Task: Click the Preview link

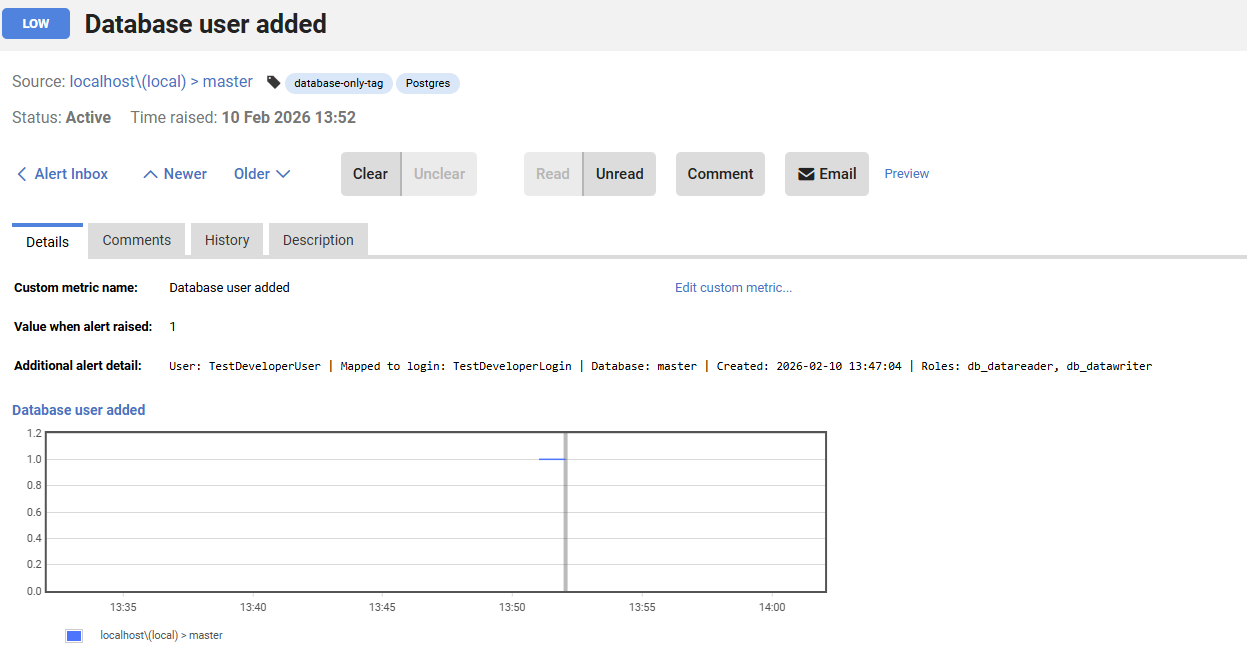Action: tap(905, 173)
